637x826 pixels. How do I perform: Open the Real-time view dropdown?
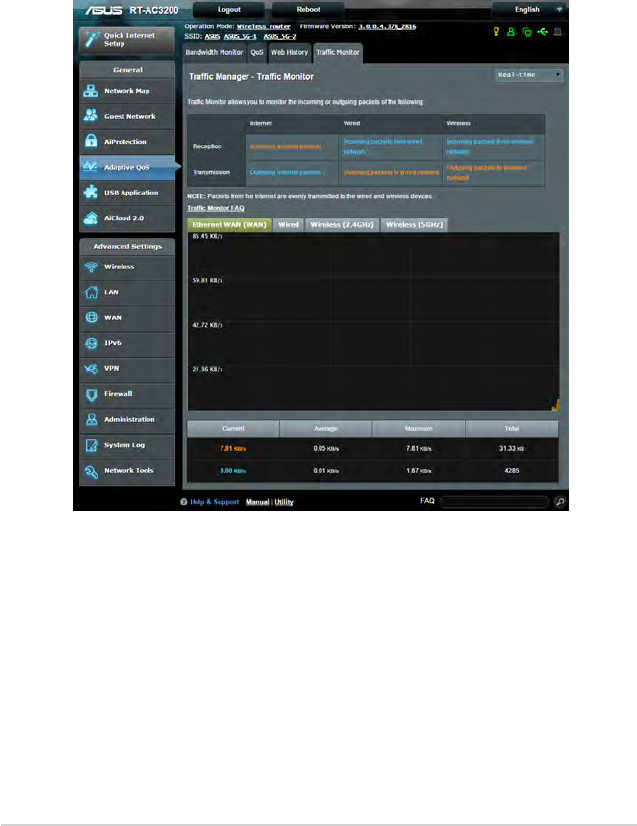[x=529, y=75]
